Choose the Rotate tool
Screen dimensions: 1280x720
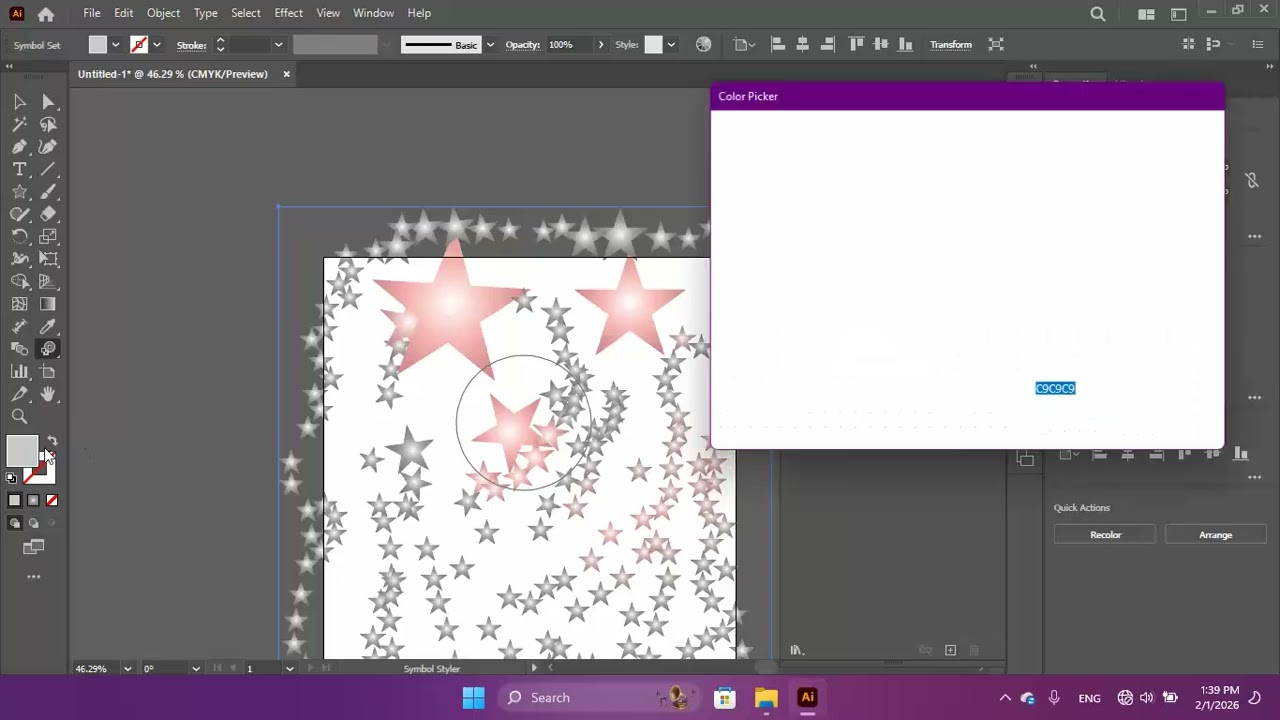(19, 237)
